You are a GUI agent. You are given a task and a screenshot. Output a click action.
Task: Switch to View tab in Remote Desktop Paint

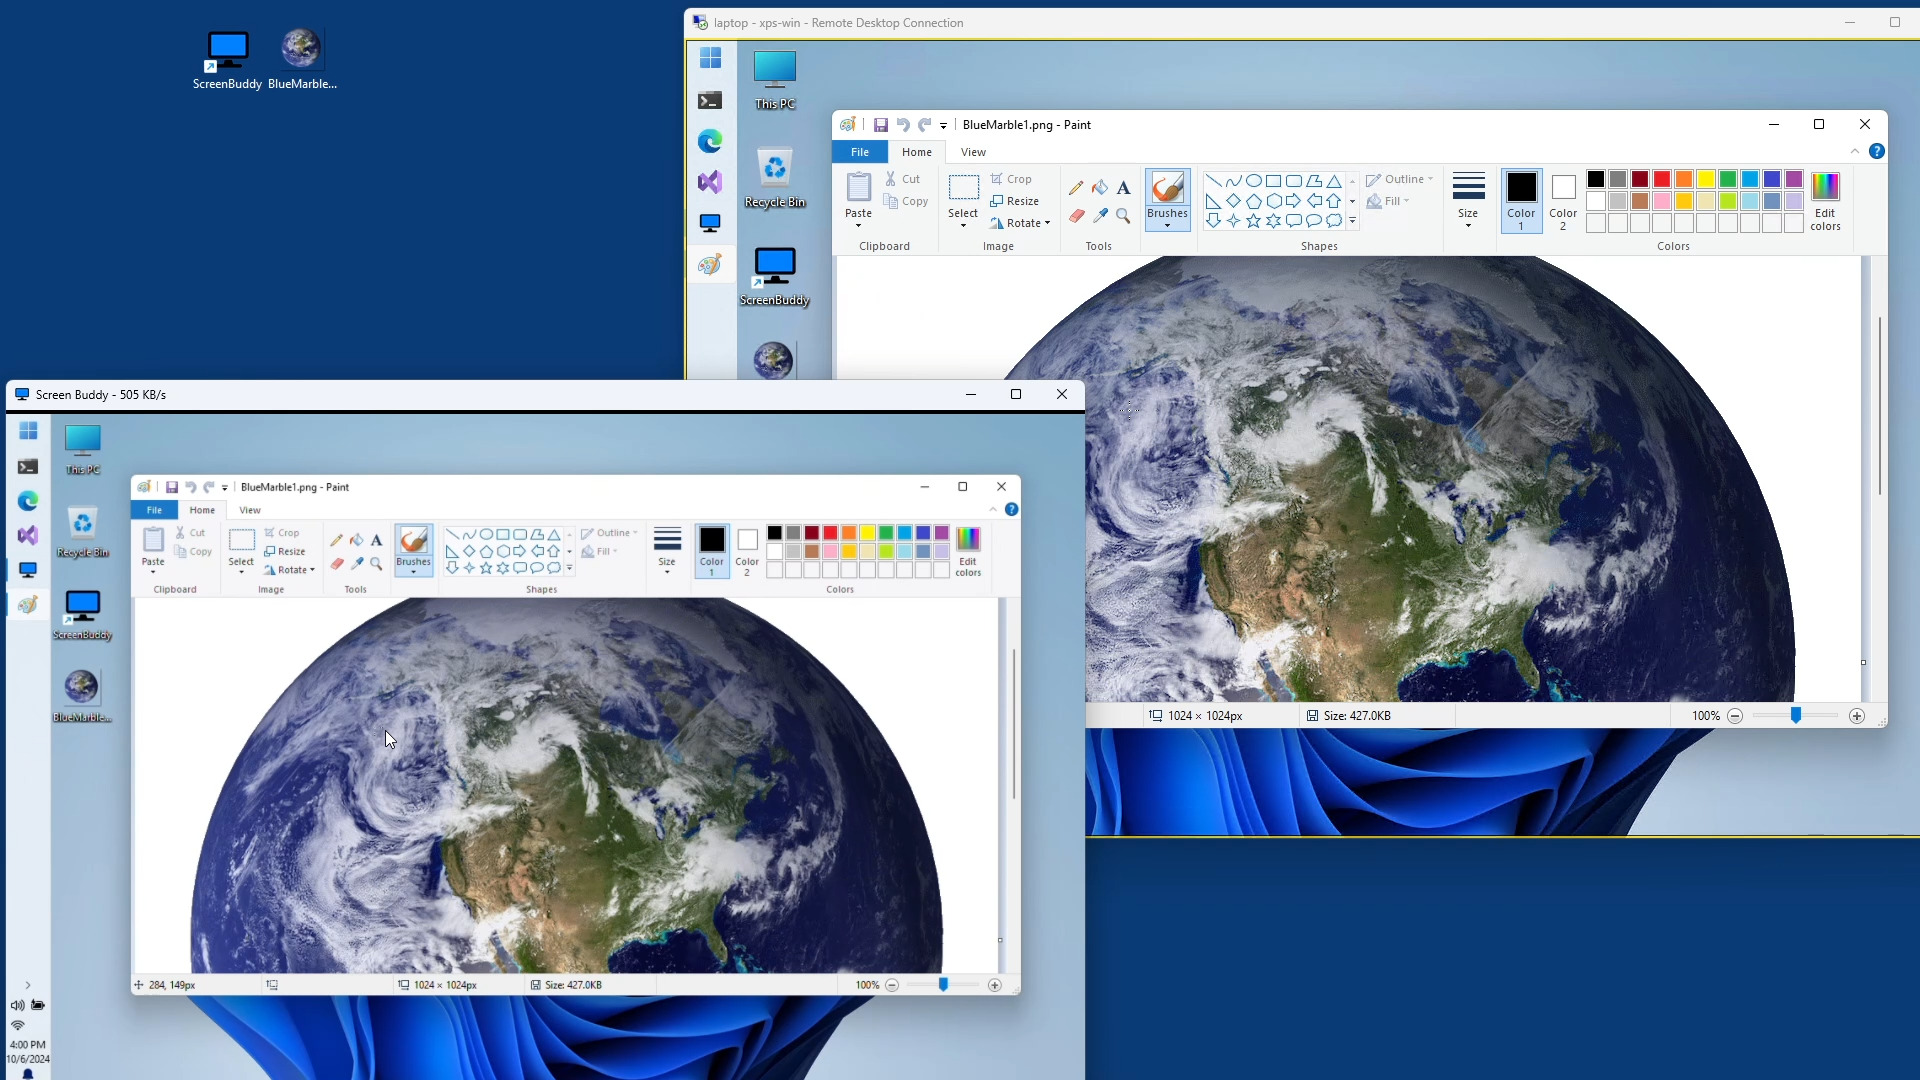click(973, 152)
